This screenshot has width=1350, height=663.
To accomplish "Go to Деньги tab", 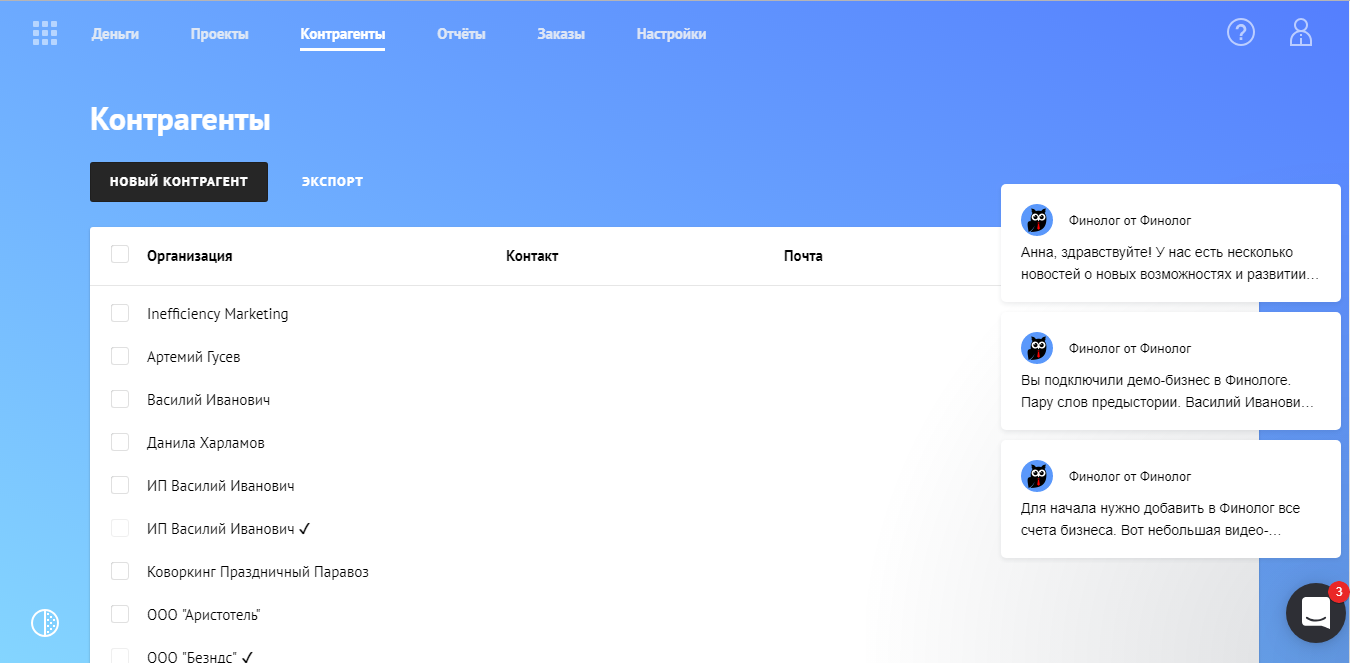I will click(115, 34).
